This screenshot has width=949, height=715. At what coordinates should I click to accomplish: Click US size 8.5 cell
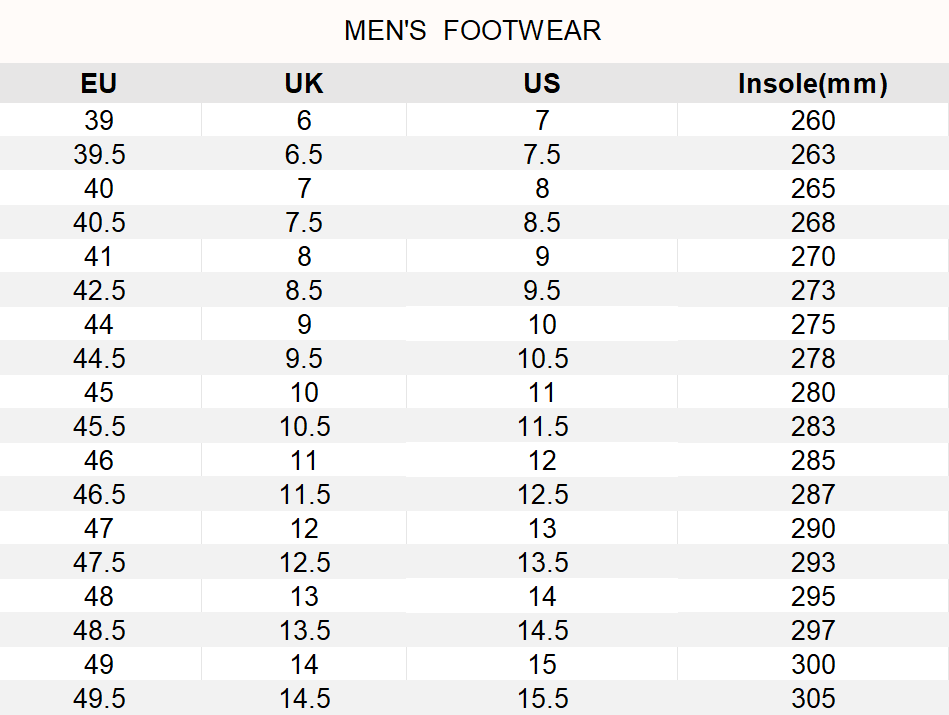(542, 223)
